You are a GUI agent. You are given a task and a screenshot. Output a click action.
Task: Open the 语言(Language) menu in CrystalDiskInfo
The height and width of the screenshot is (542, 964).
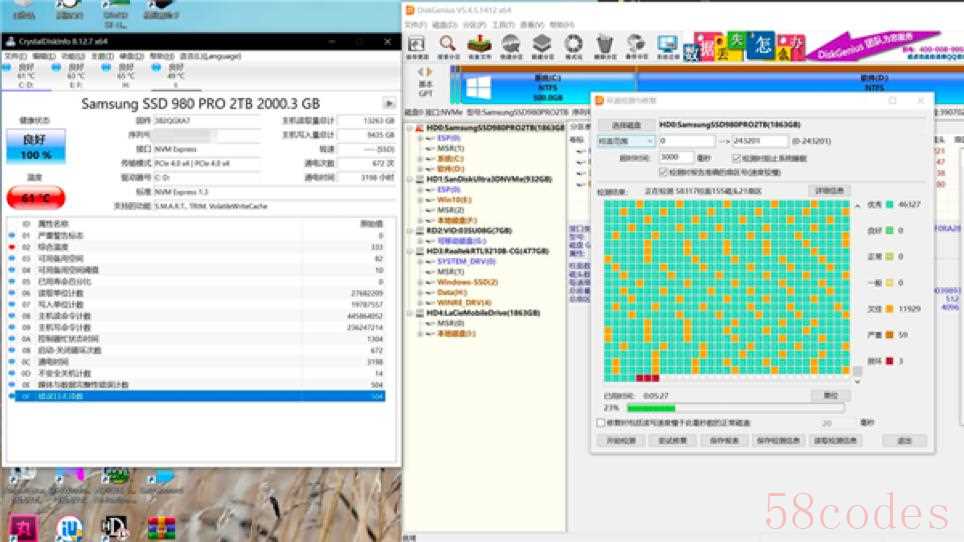(210, 56)
